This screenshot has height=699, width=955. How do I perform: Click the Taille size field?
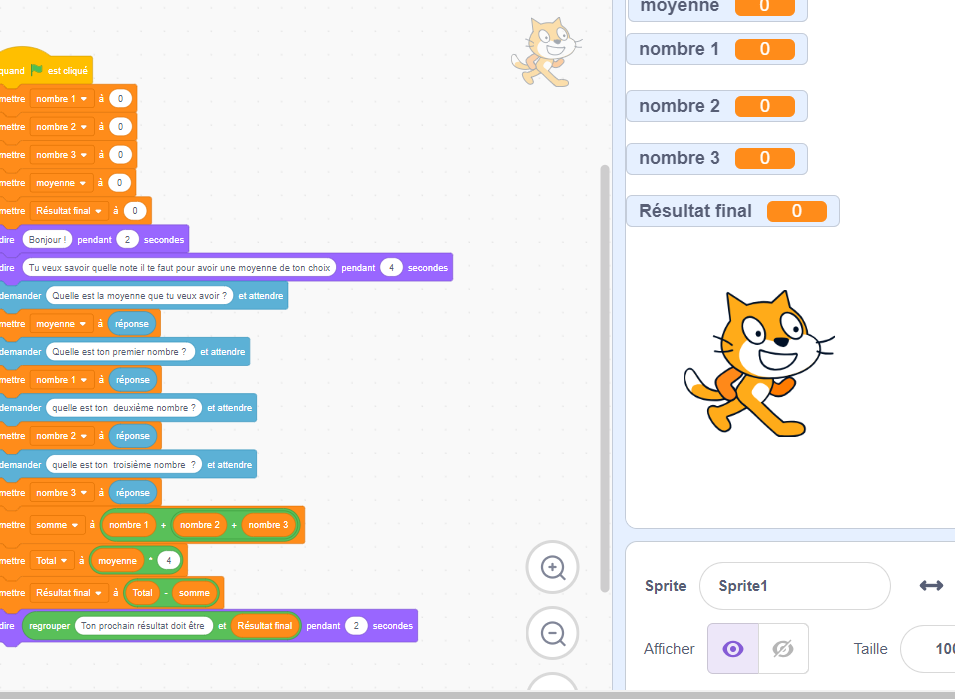(928, 648)
